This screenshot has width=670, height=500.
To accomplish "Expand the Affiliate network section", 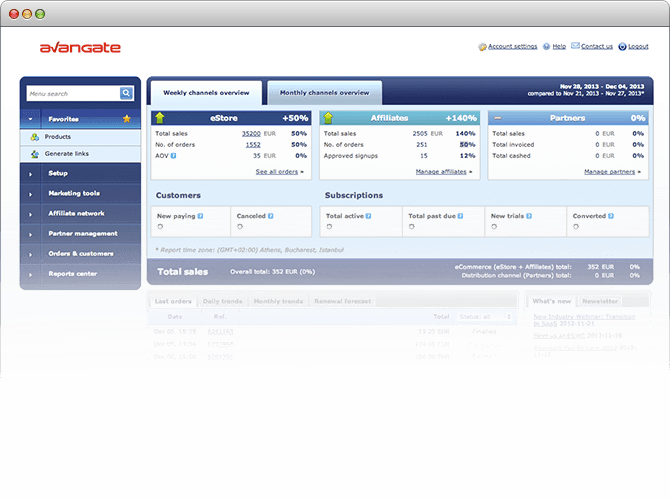I will (30, 214).
